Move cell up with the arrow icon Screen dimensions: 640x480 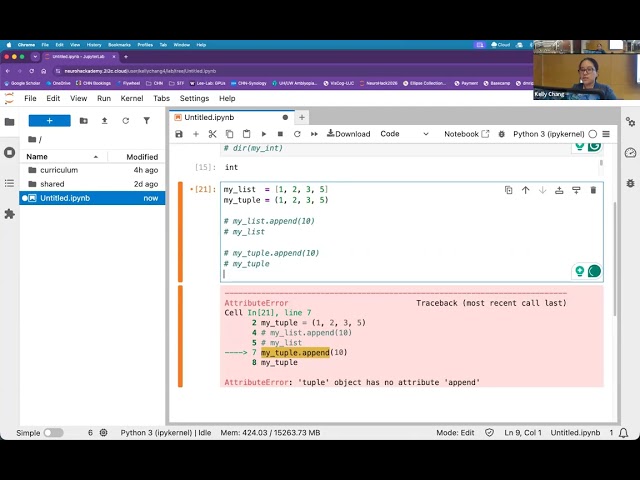(525, 190)
